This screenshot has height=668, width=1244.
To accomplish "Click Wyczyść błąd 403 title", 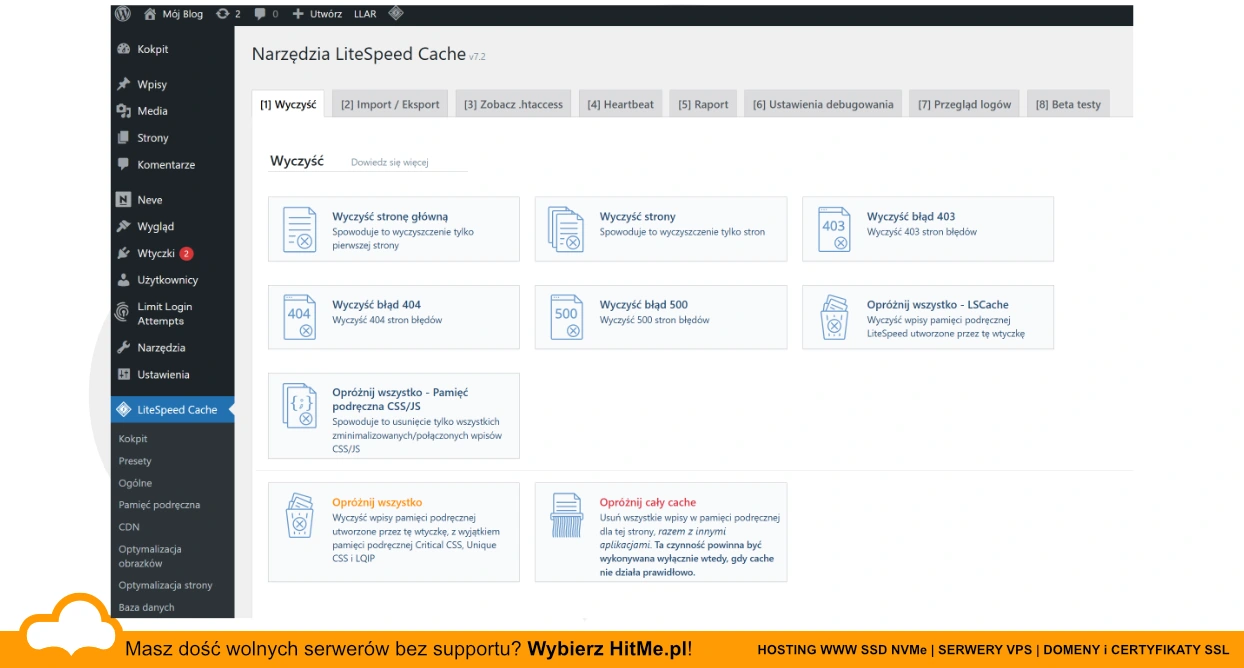I will tap(911, 216).
